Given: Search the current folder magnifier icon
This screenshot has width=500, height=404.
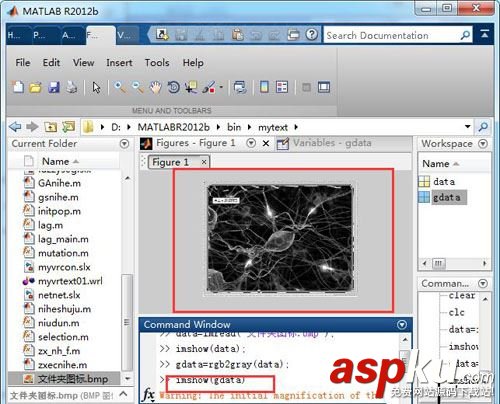Looking at the screenshot, I should (483, 127).
